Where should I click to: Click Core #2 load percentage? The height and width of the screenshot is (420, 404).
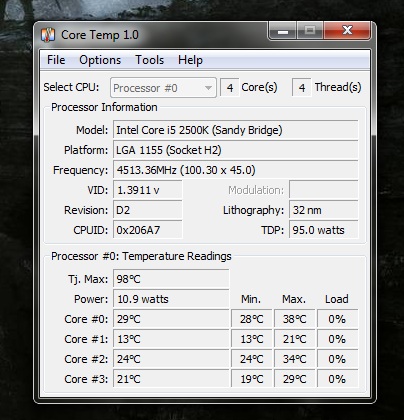pos(337,359)
